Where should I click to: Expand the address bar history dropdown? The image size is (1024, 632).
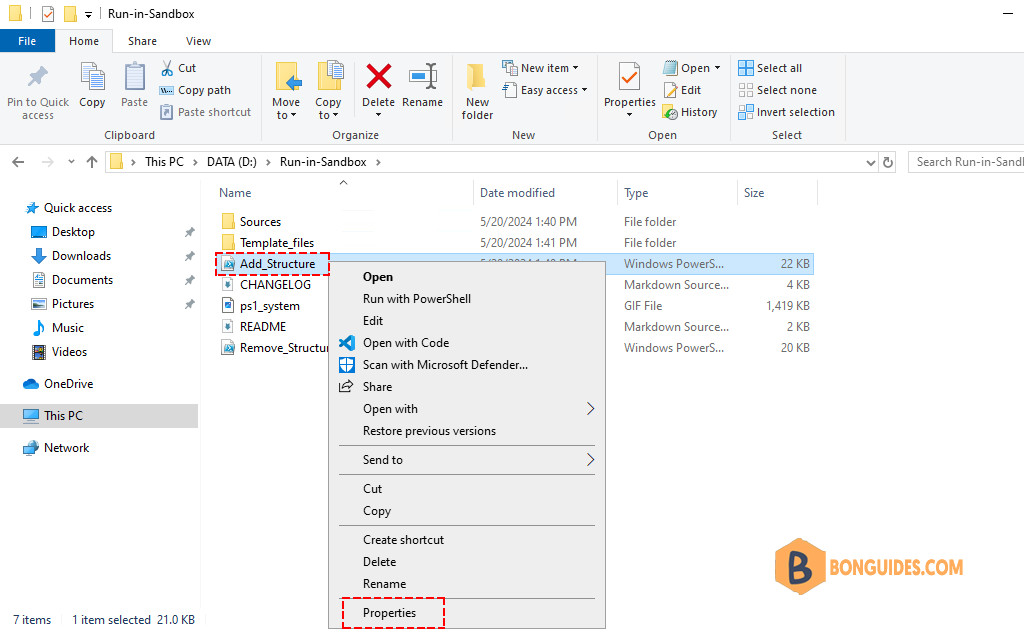(x=871, y=163)
